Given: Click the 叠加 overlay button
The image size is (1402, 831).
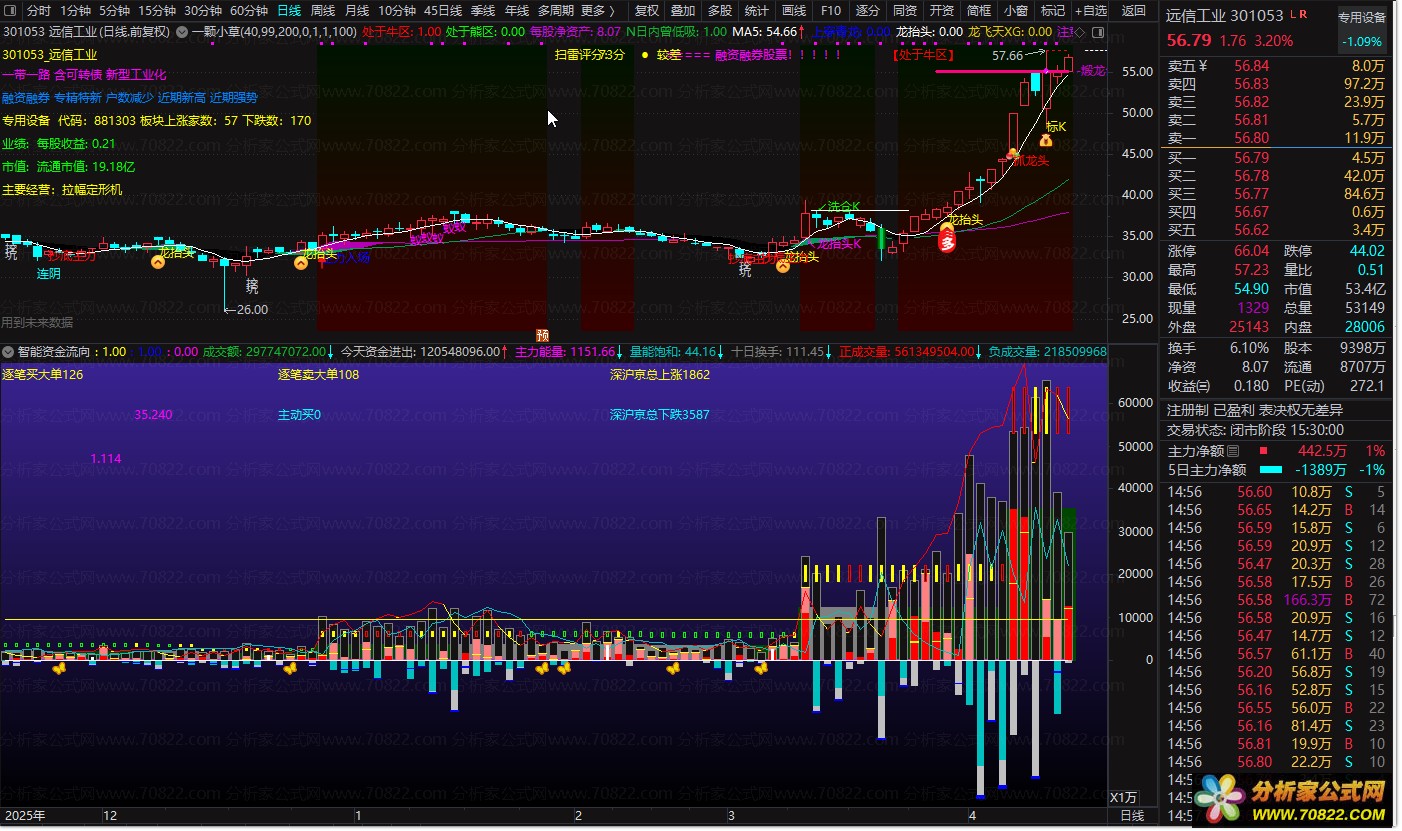Looking at the screenshot, I should tap(683, 11).
